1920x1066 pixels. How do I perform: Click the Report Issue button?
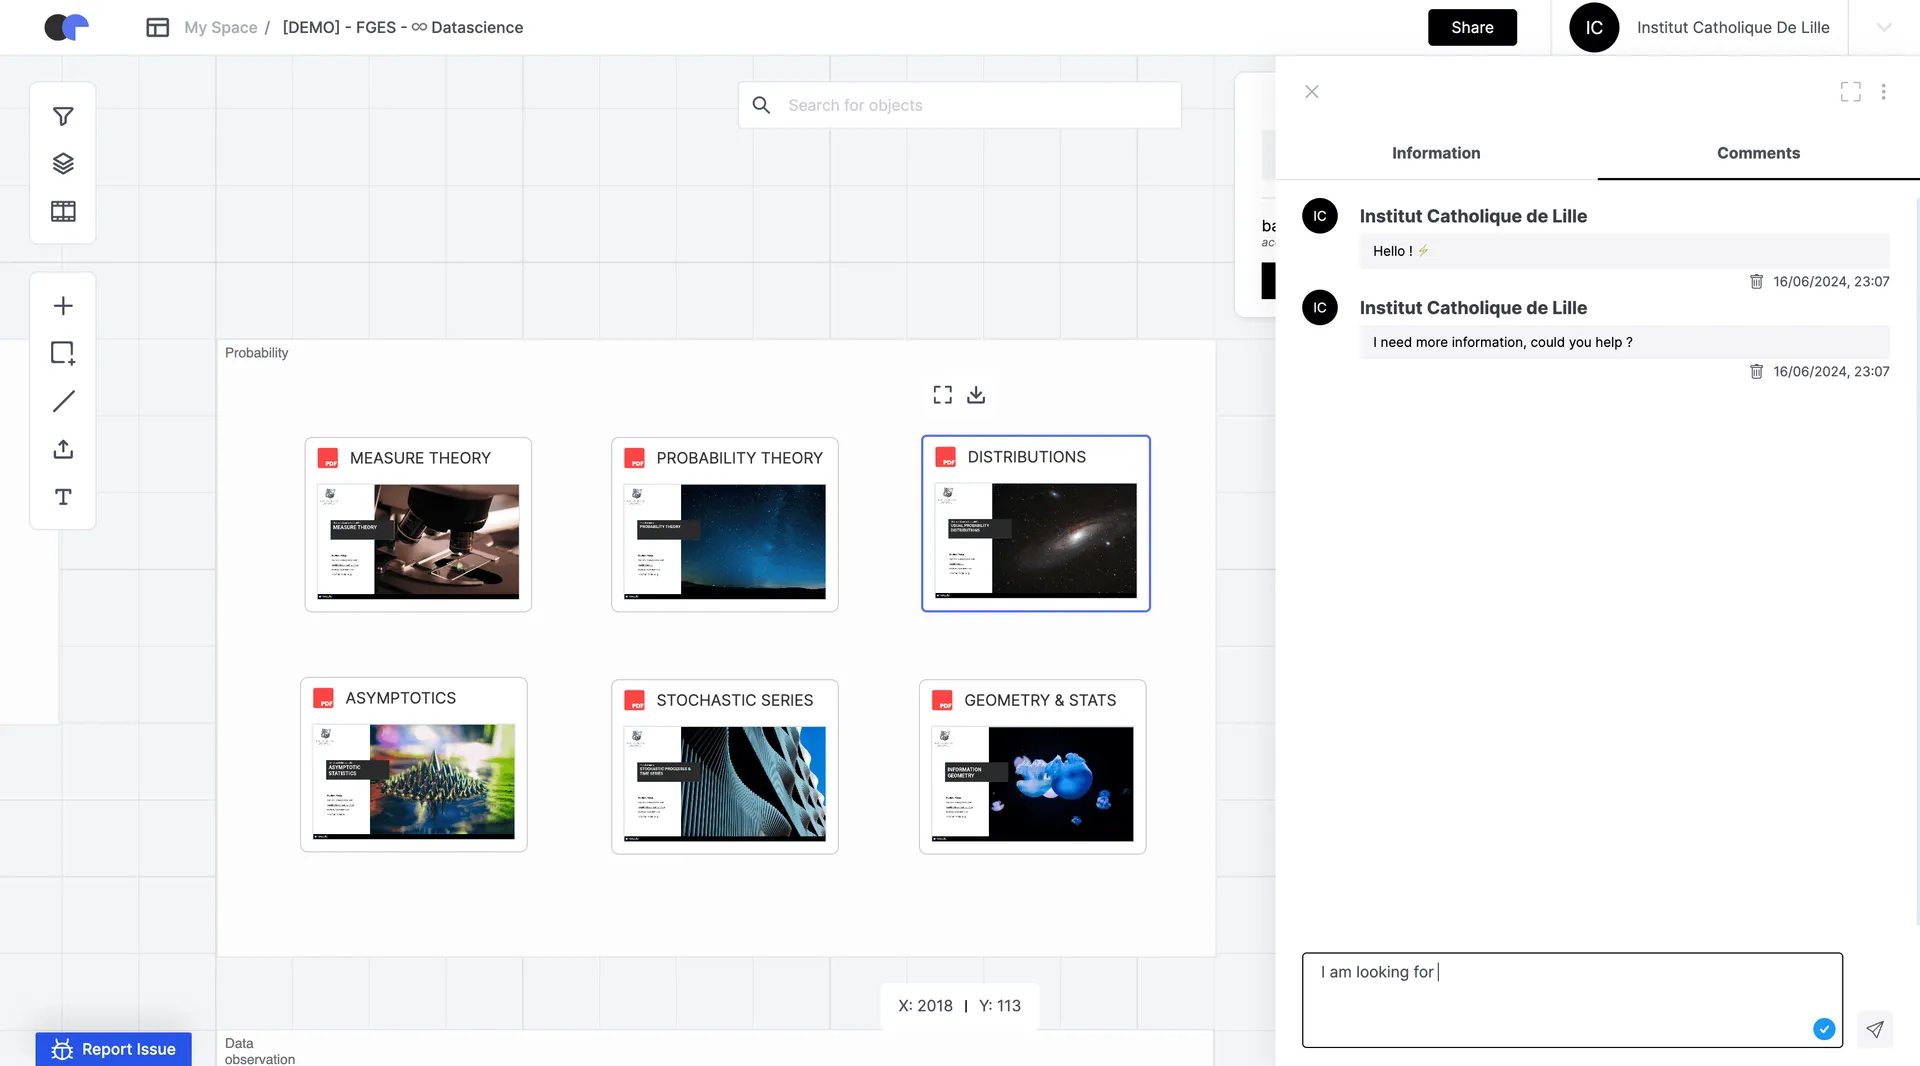pos(114,1048)
